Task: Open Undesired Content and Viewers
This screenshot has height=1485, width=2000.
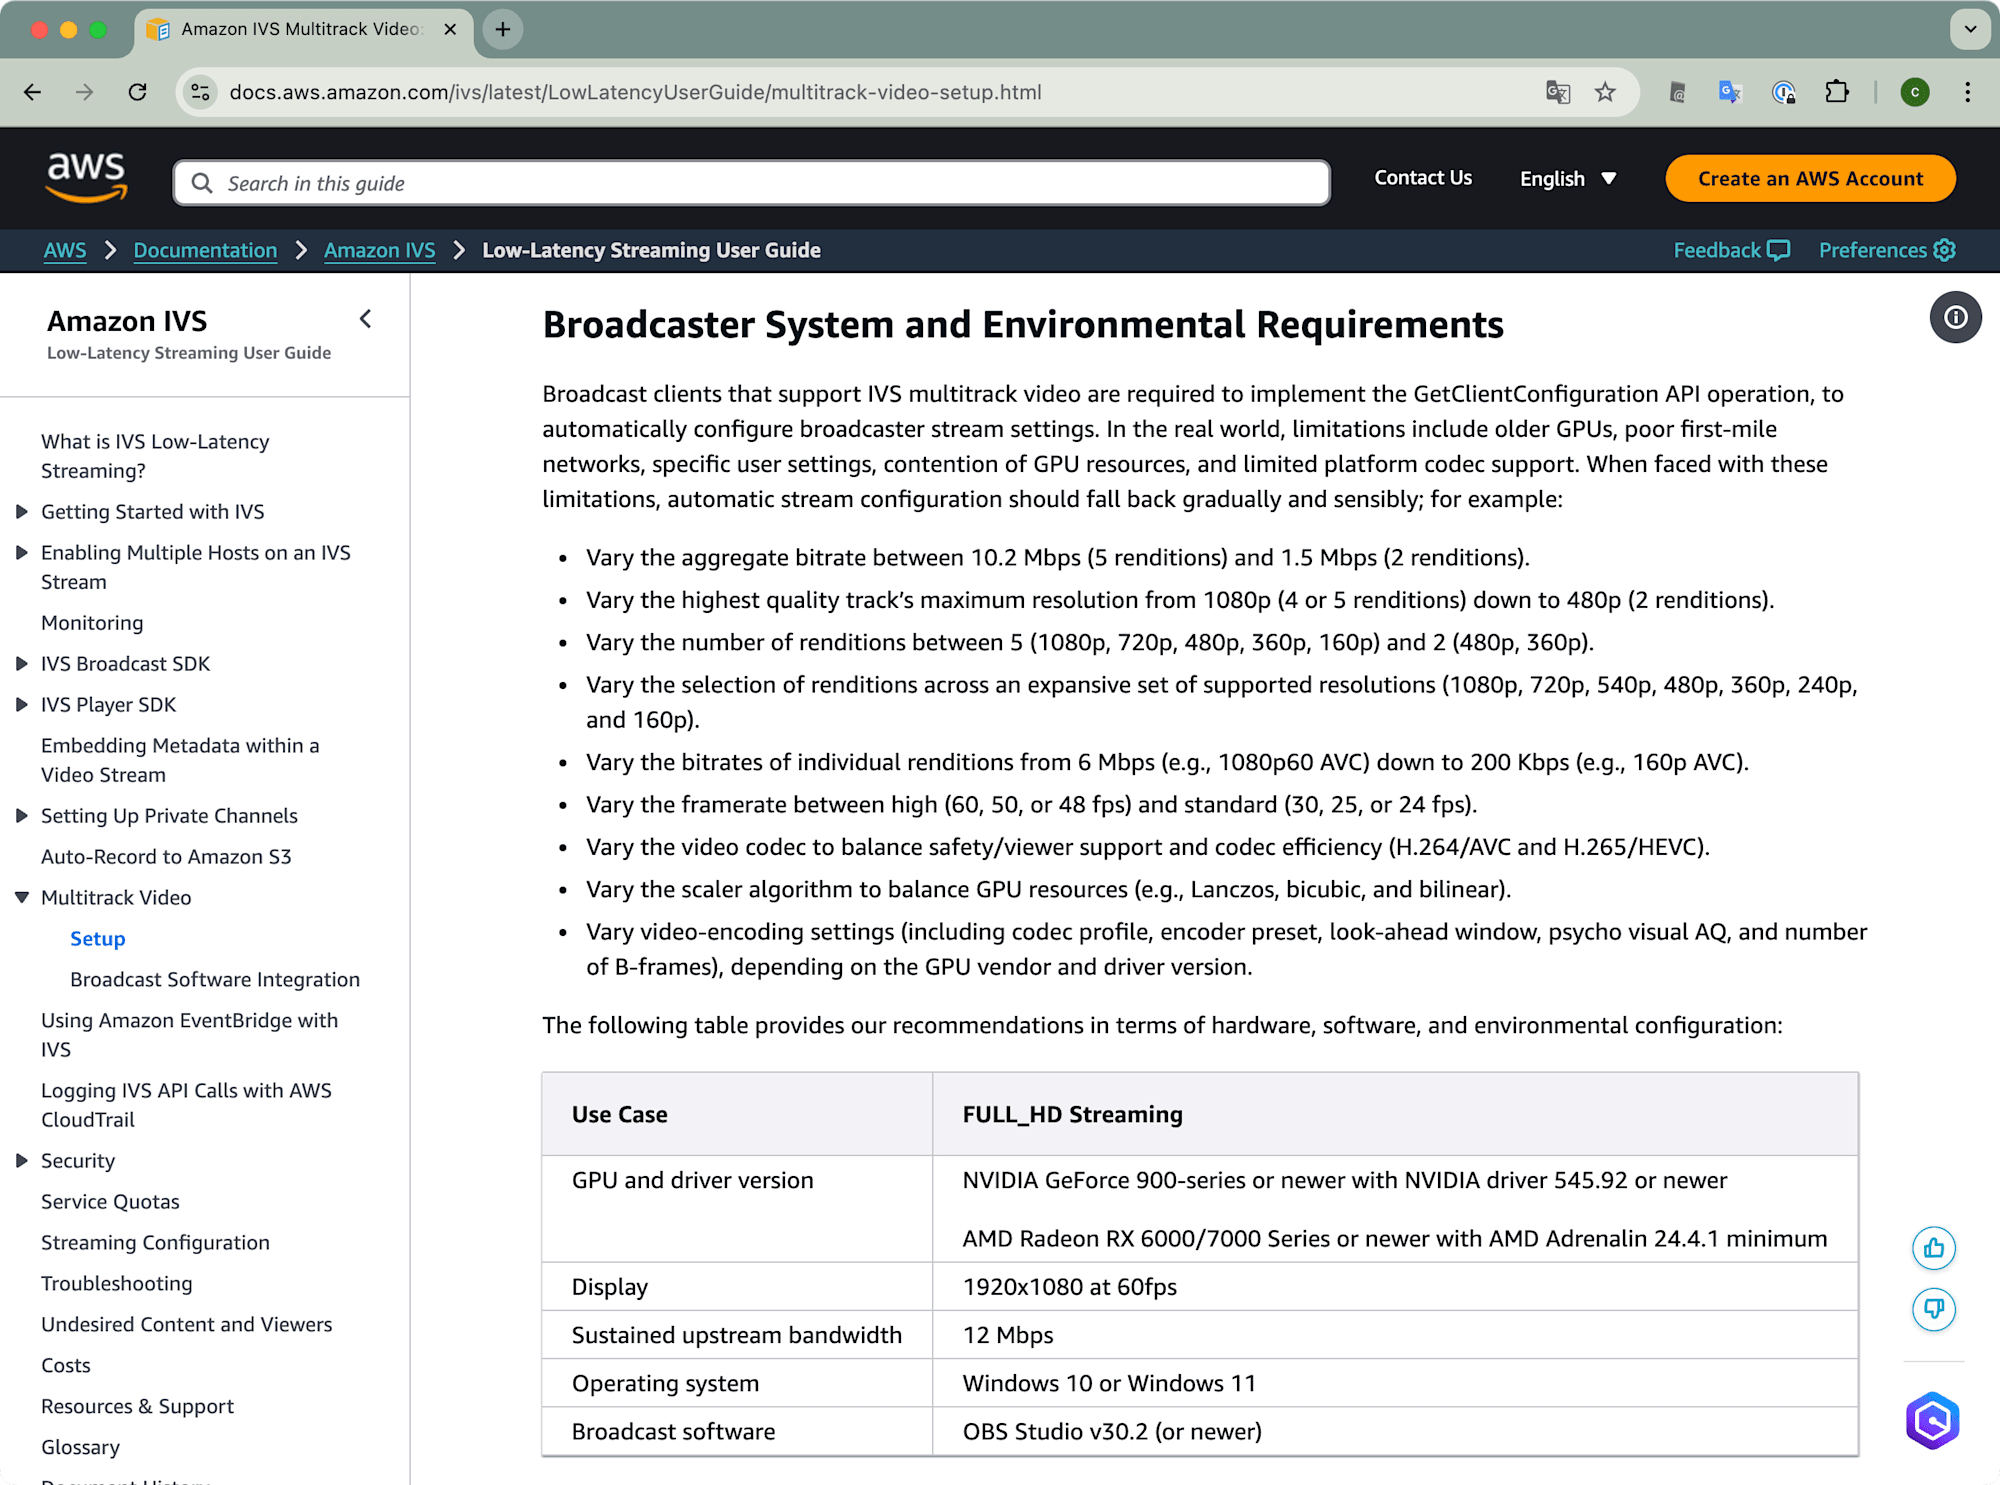Action: click(x=186, y=1325)
